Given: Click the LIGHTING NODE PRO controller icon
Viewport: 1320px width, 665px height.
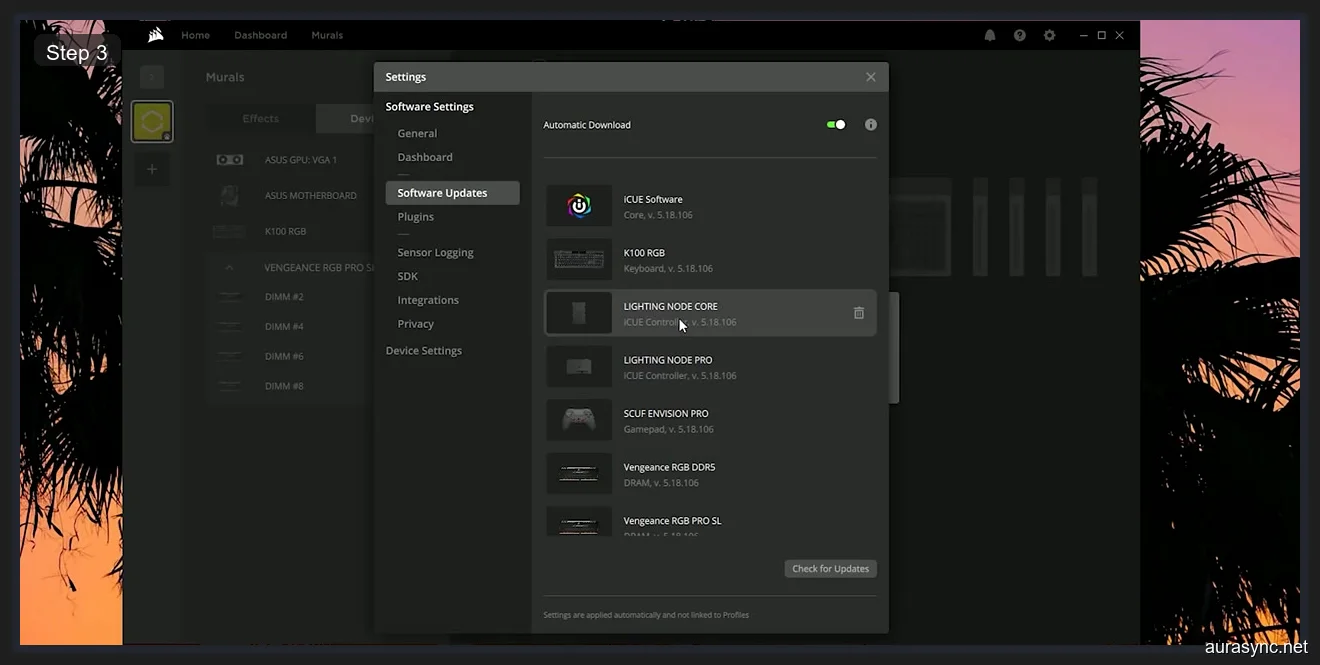Looking at the screenshot, I should click(579, 366).
